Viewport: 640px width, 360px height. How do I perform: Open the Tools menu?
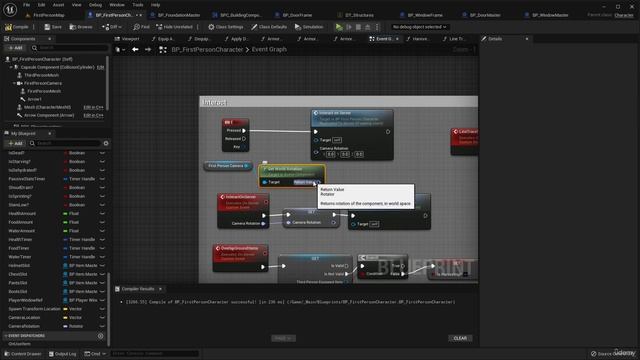138,5
